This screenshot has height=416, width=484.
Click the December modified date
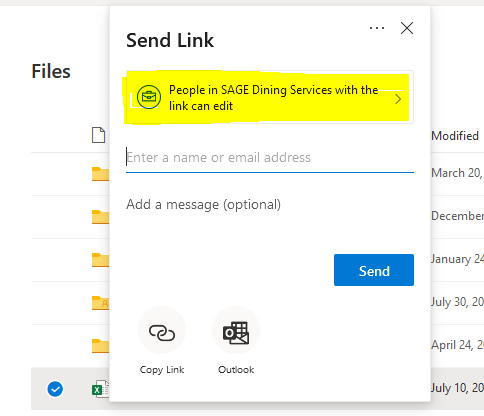[x=457, y=216]
